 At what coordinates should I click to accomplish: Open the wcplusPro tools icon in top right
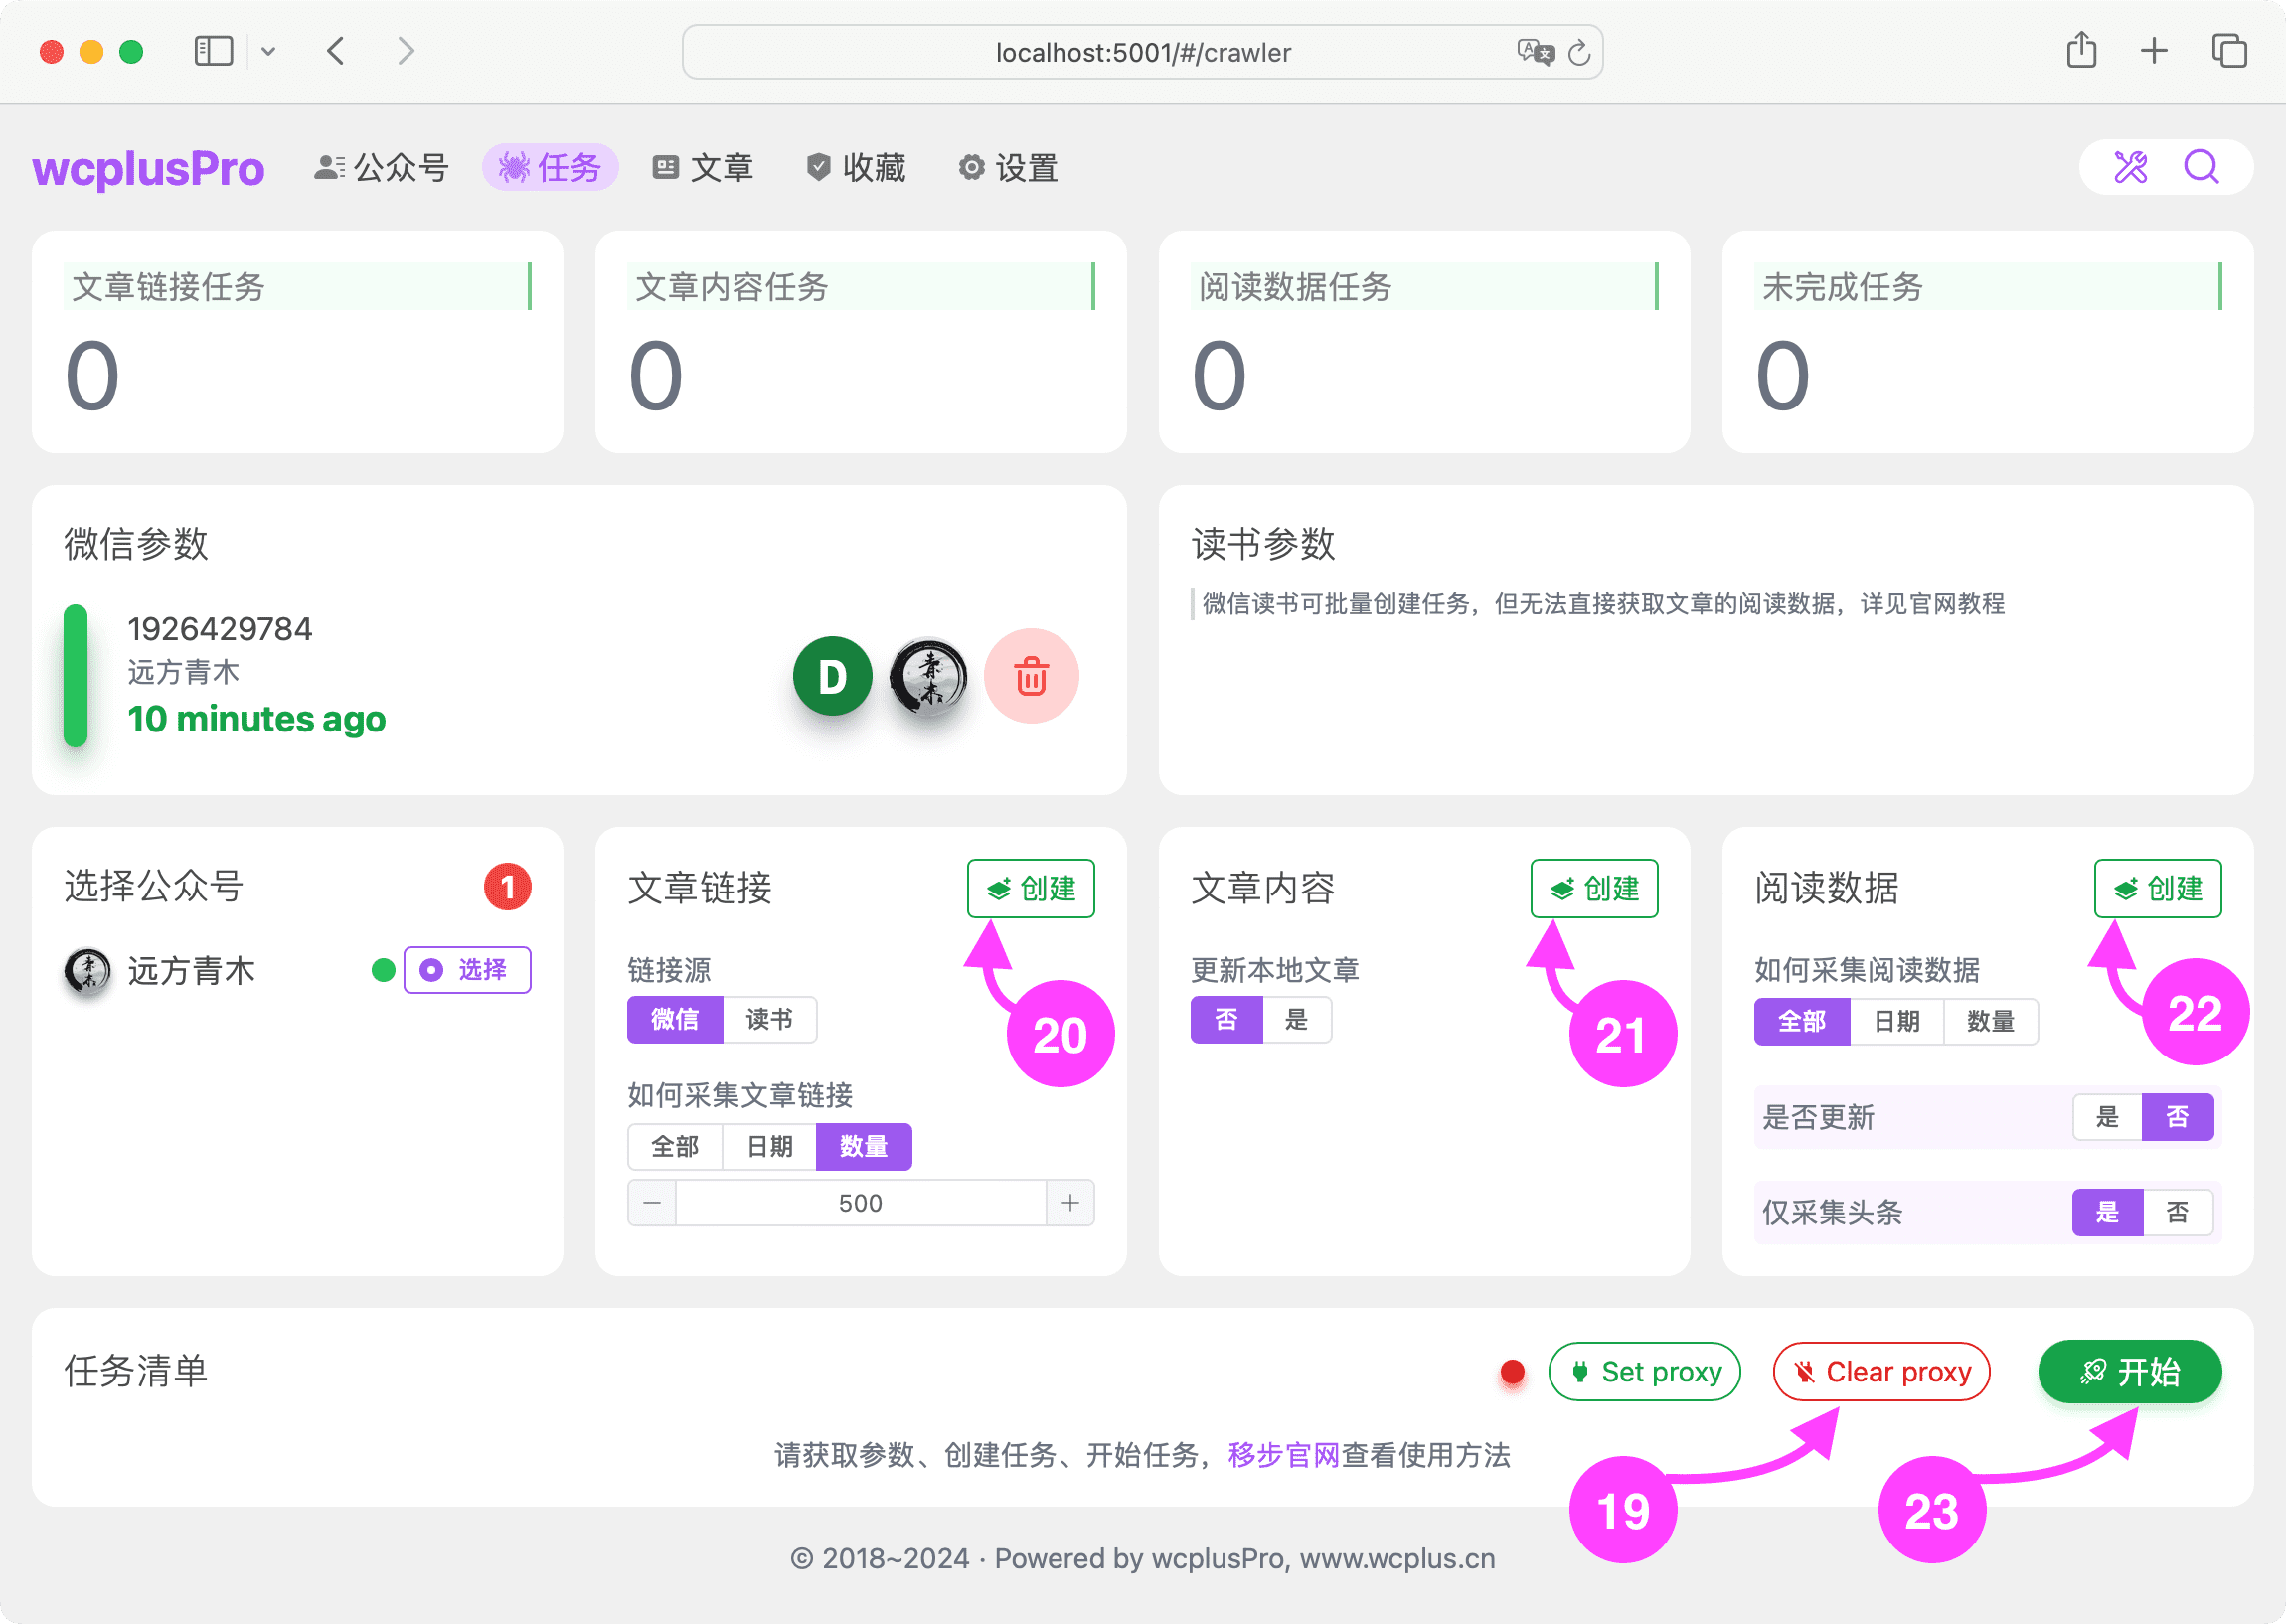[2132, 167]
